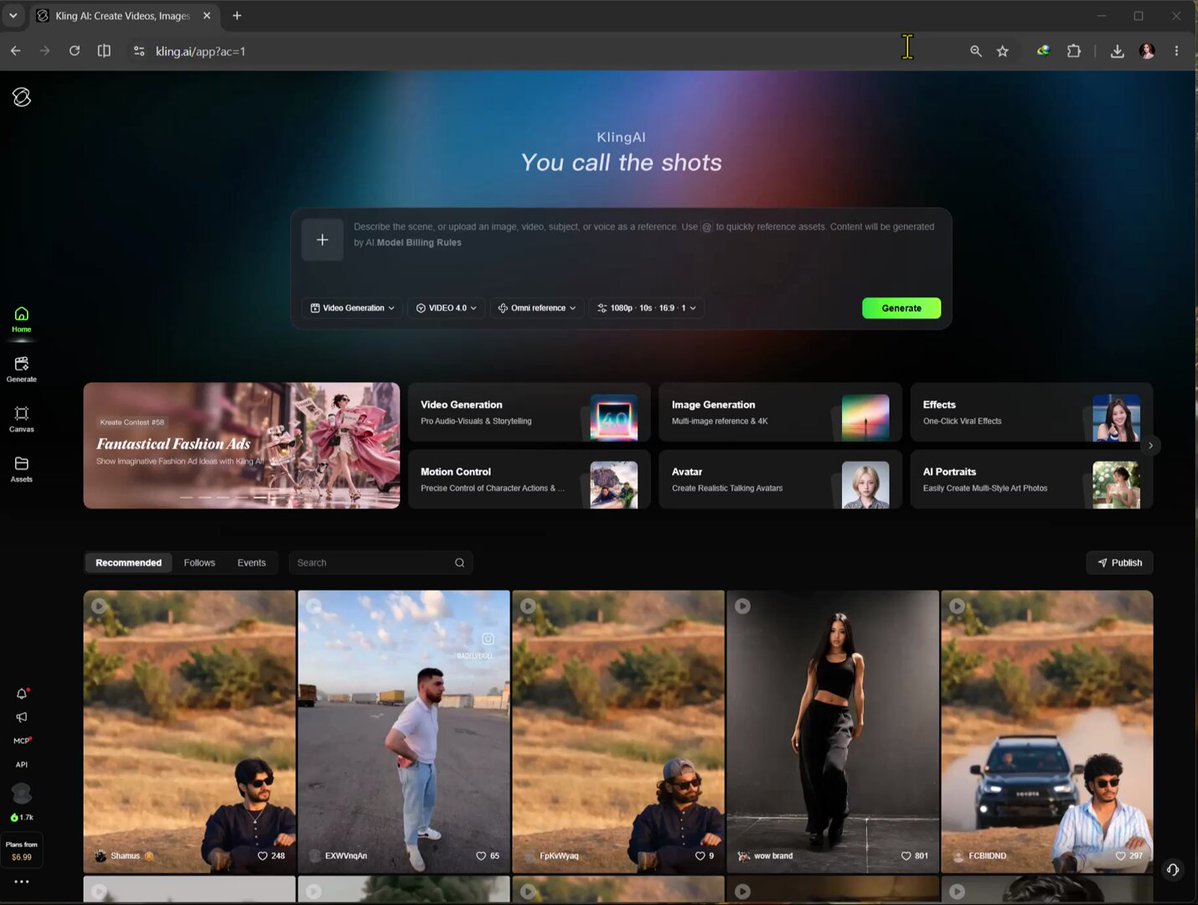Screen dimensions: 1198x905
Task: Select the Recommended tab
Action: [x=128, y=563]
